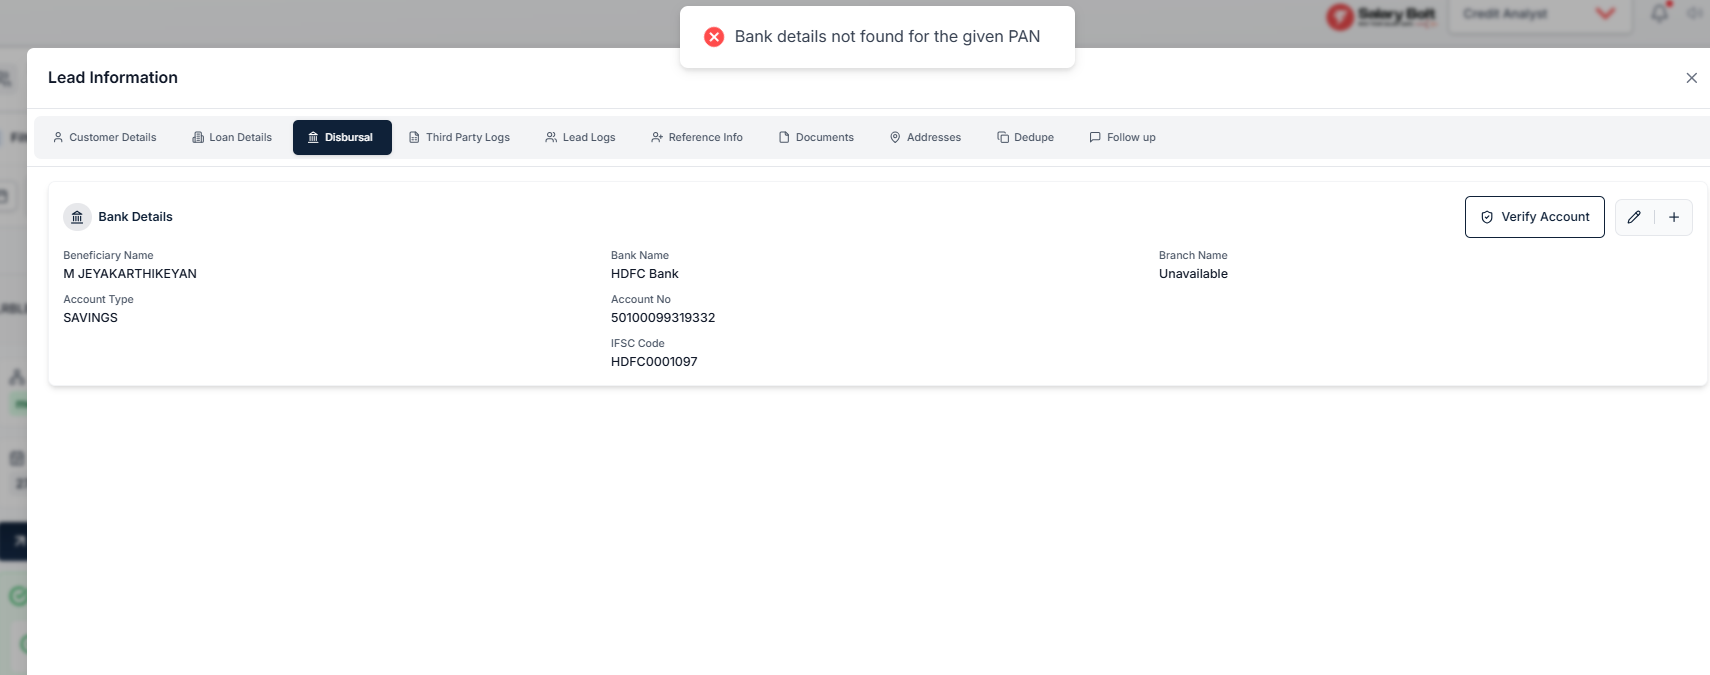Open the Credit Analyst role dropdown
Image resolution: width=1710 pixels, height=675 pixels.
pyautogui.click(x=1539, y=14)
